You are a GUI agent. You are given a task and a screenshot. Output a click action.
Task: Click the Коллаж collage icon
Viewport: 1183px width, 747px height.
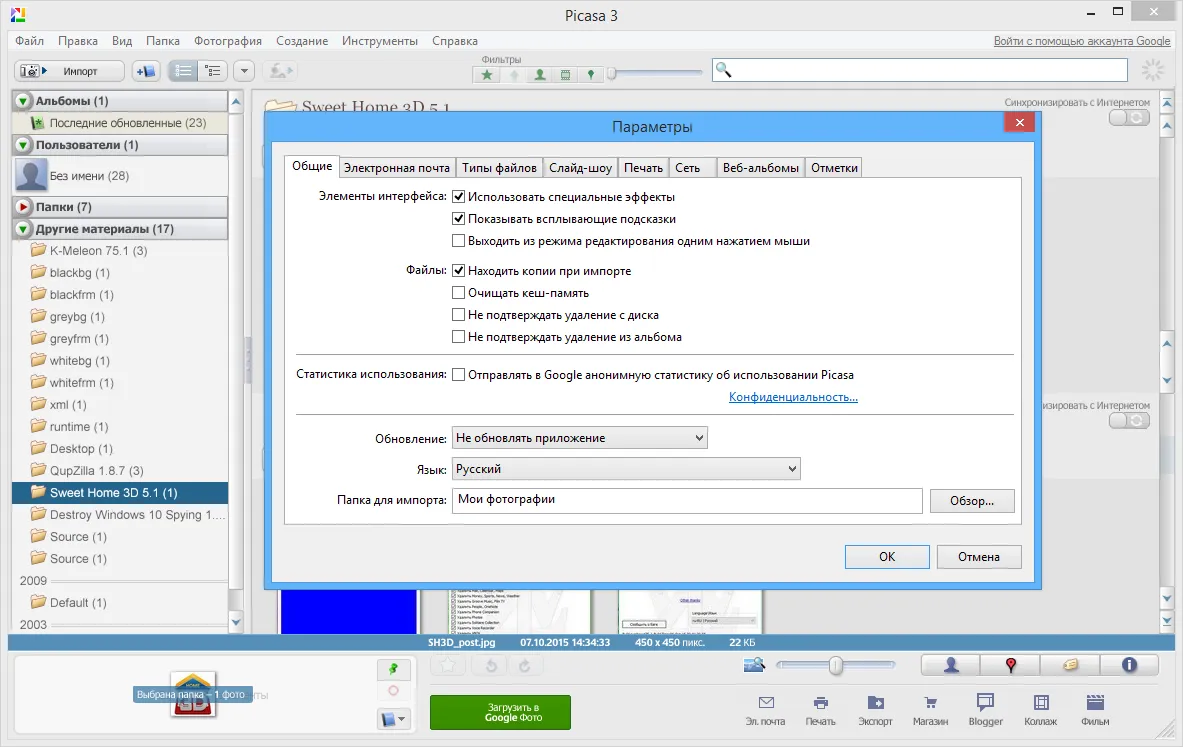click(x=1040, y=709)
